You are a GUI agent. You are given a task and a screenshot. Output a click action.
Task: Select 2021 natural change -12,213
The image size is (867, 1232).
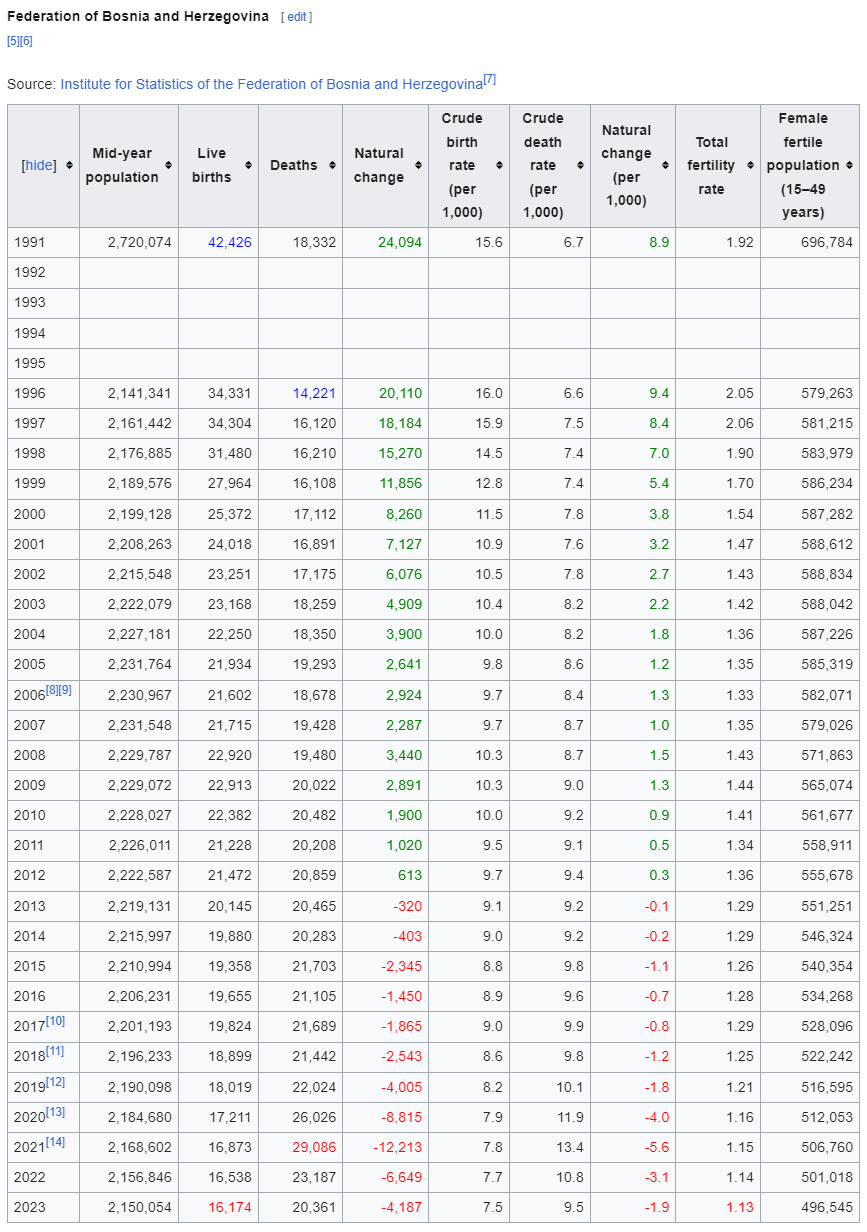click(x=398, y=1147)
